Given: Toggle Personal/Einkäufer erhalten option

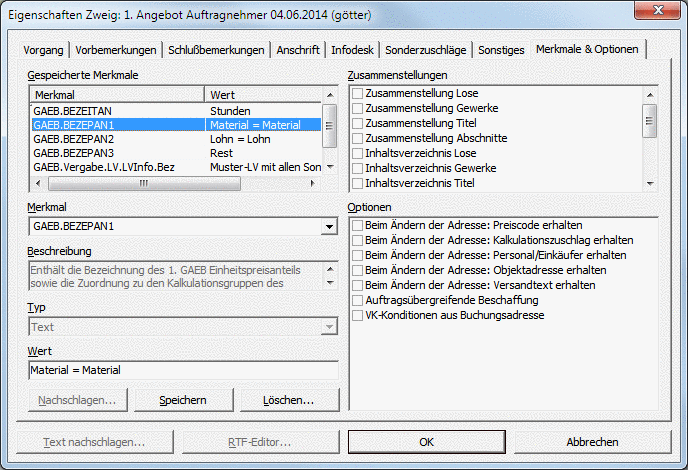Looking at the screenshot, I should click(x=358, y=255).
